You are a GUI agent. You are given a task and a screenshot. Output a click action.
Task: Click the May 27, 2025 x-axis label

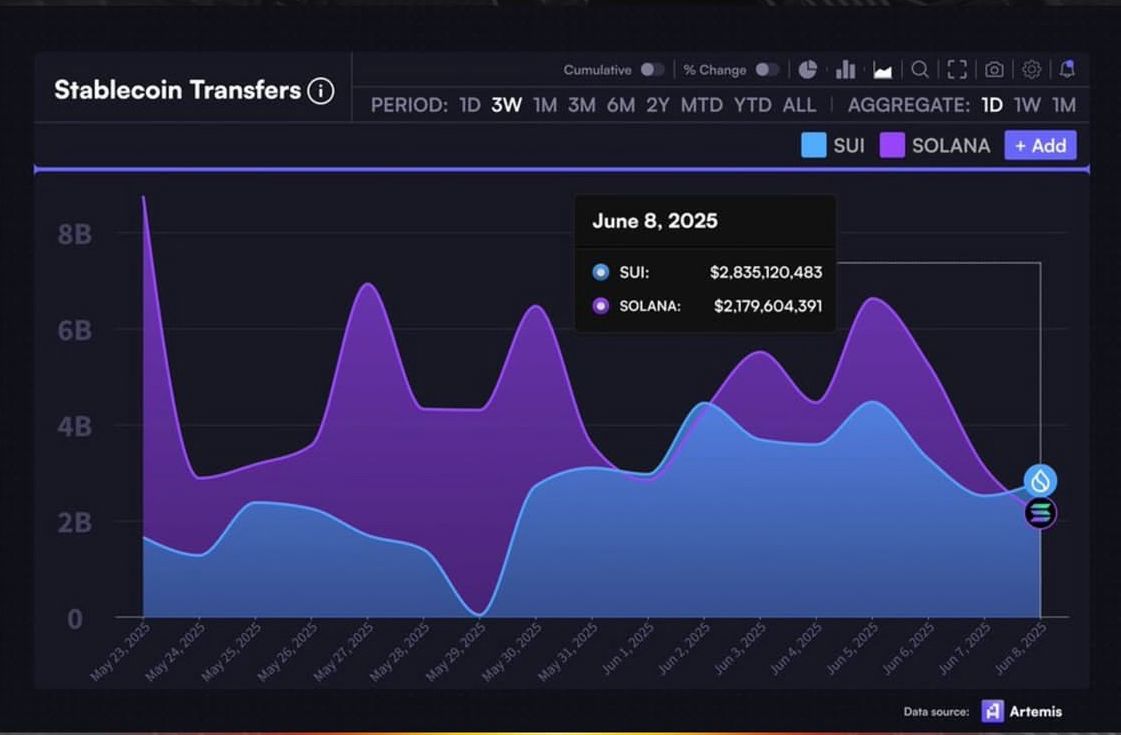(344, 651)
